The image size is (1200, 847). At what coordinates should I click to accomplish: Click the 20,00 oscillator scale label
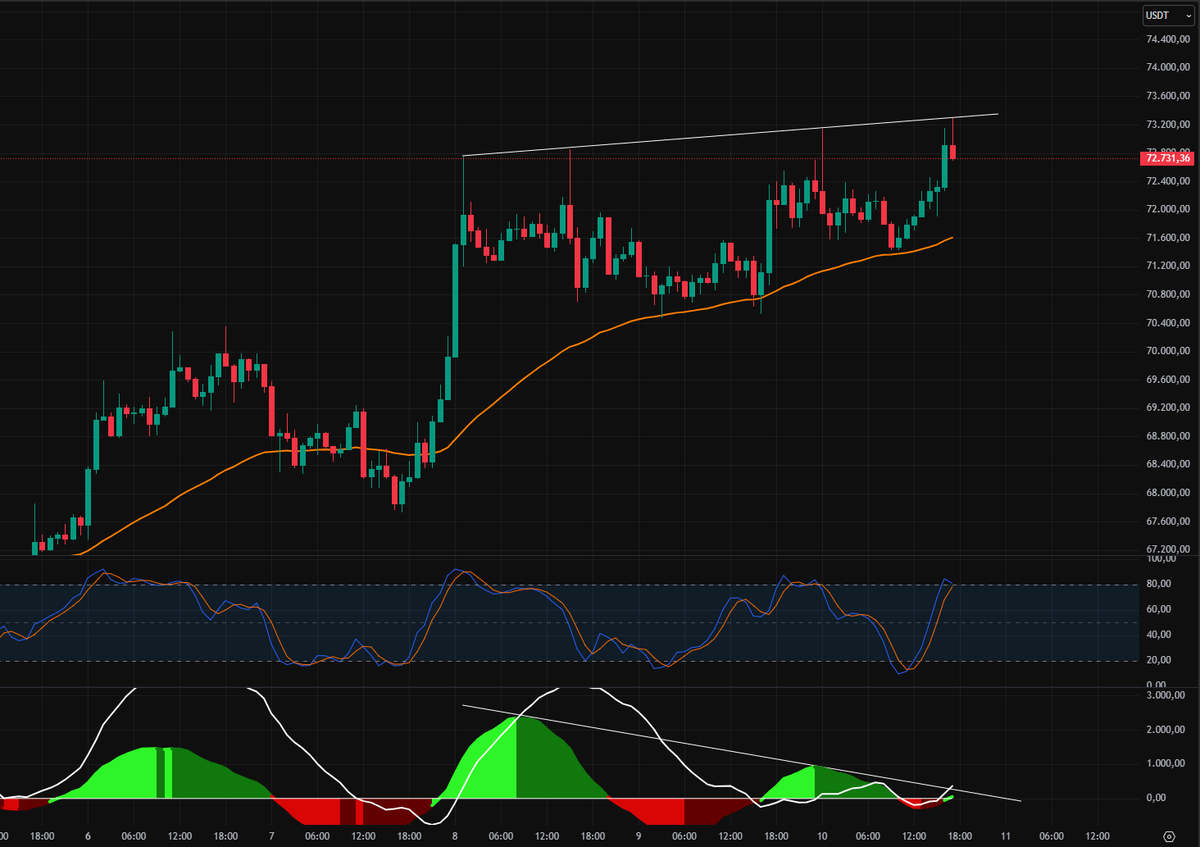point(1157,660)
